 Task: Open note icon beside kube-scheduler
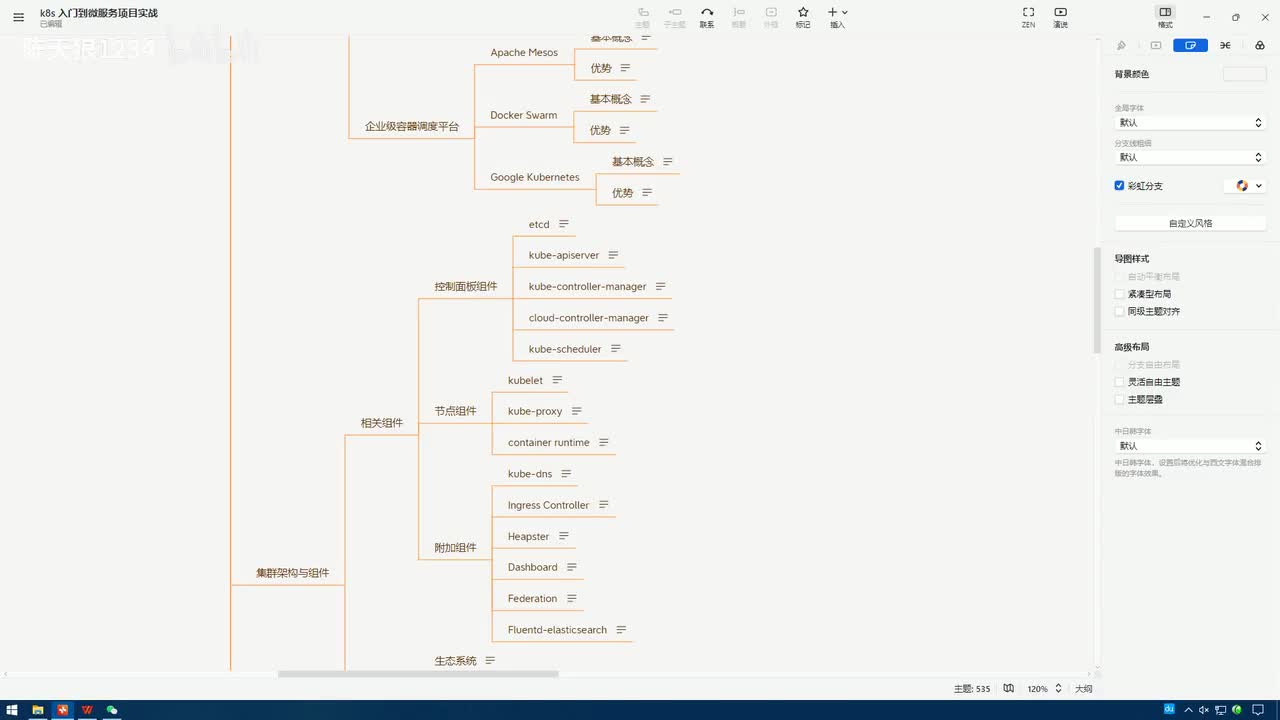coord(616,348)
